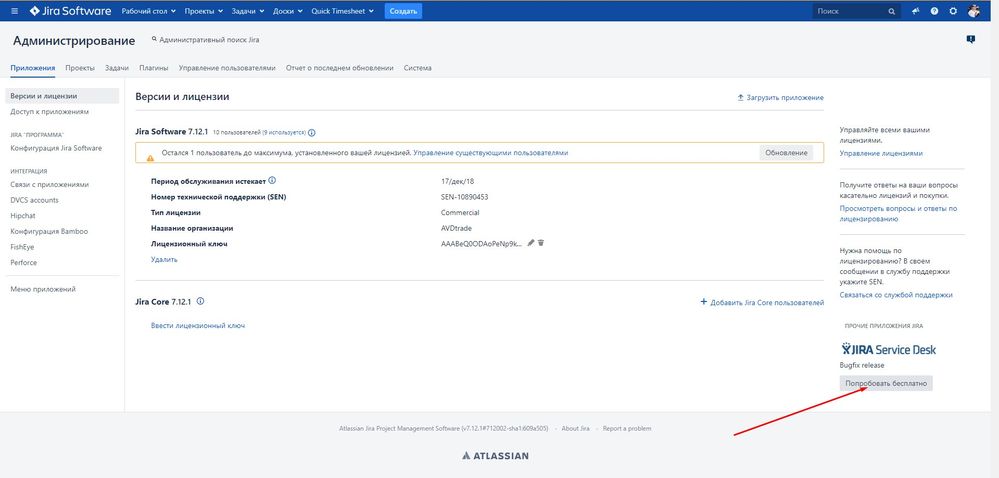Open the Управление пользователями tab
The height and width of the screenshot is (478, 999).
coord(227,68)
